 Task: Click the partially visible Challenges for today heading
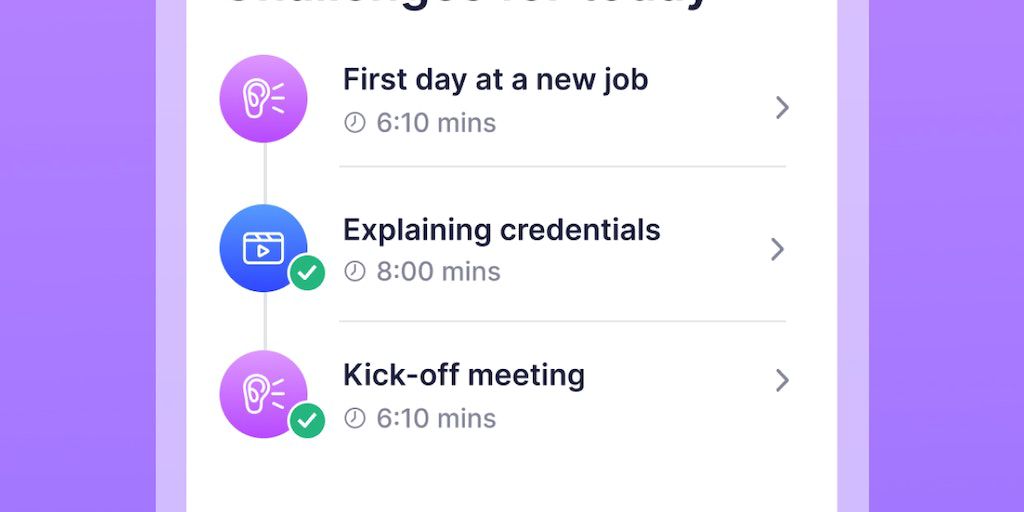click(x=465, y=5)
